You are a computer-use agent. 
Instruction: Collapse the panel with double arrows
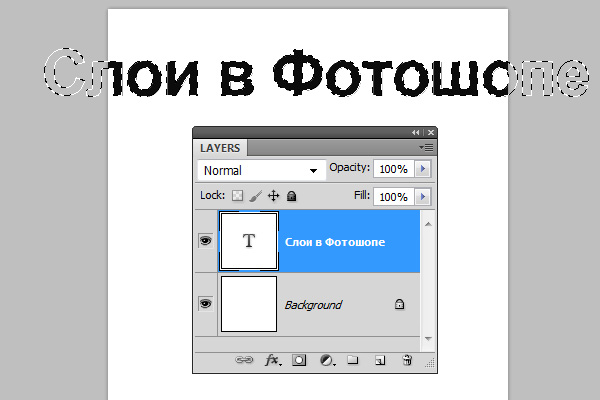coord(416,132)
